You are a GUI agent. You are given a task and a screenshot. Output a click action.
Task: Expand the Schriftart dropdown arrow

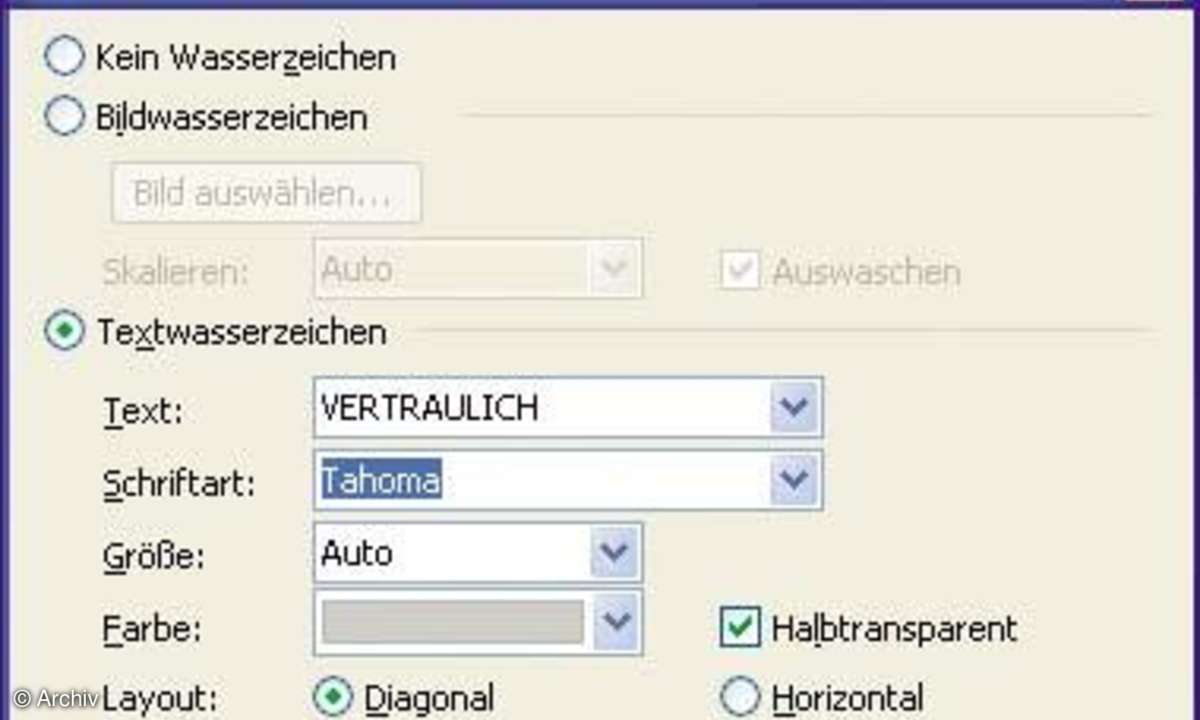tap(794, 481)
